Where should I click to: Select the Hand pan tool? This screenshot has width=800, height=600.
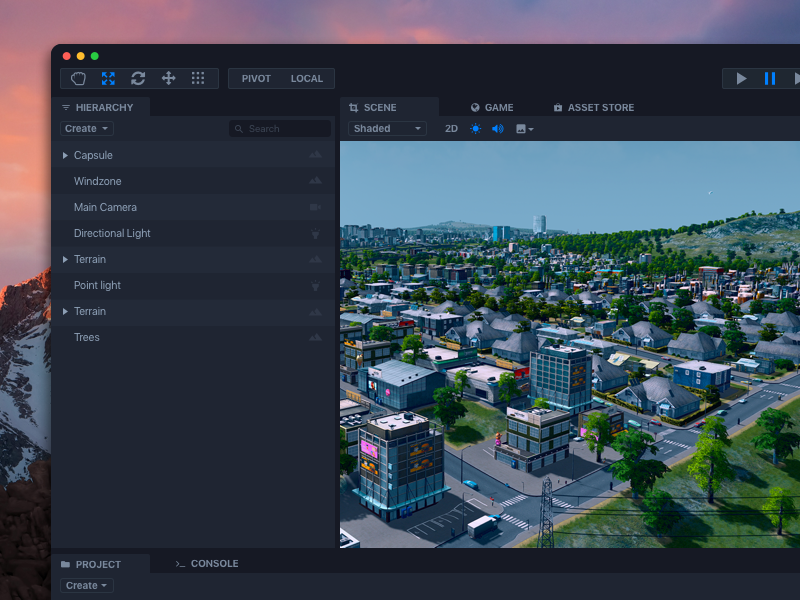tap(77, 79)
